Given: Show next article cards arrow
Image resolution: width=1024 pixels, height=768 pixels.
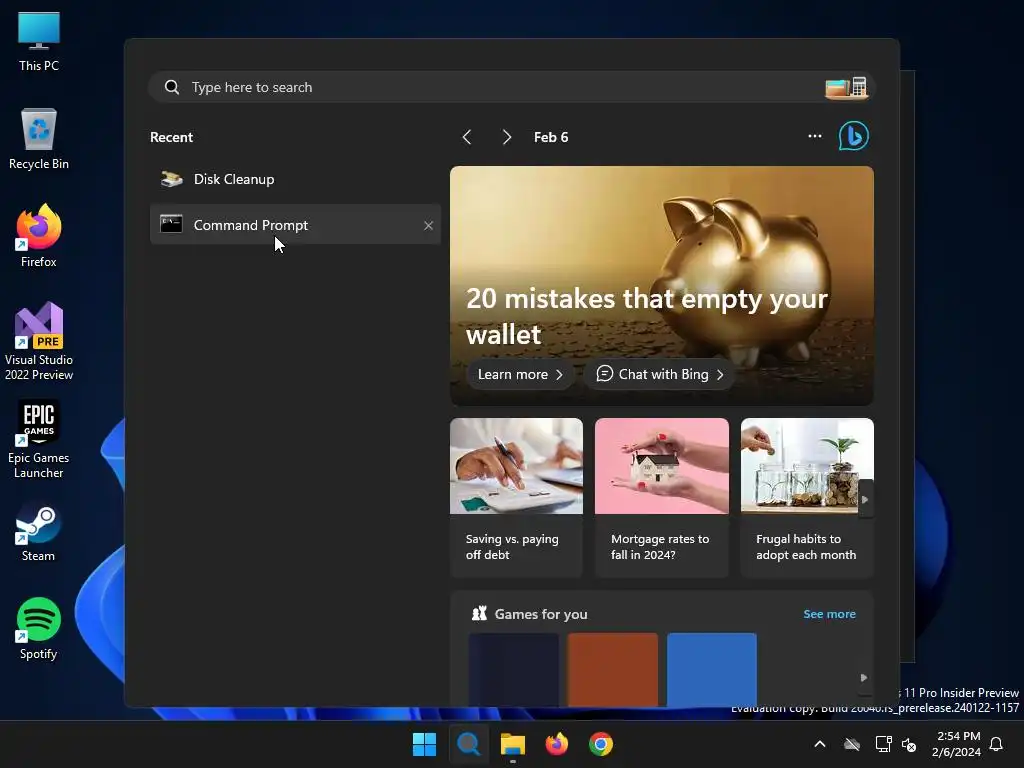Looking at the screenshot, I should [865, 500].
